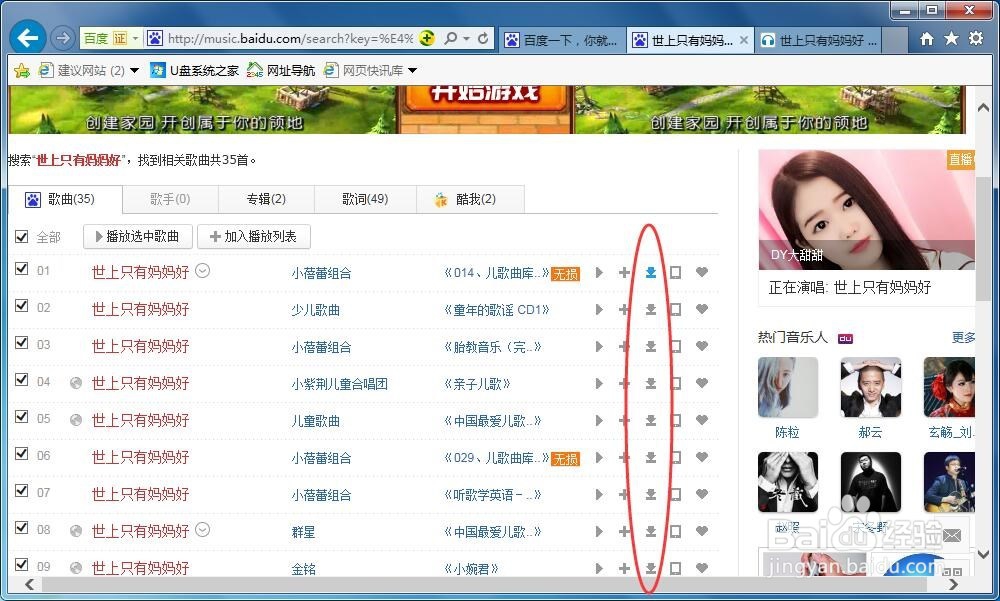Open the DY大甜甜 live stream thumbnail
The image size is (1000, 601).
pos(866,210)
